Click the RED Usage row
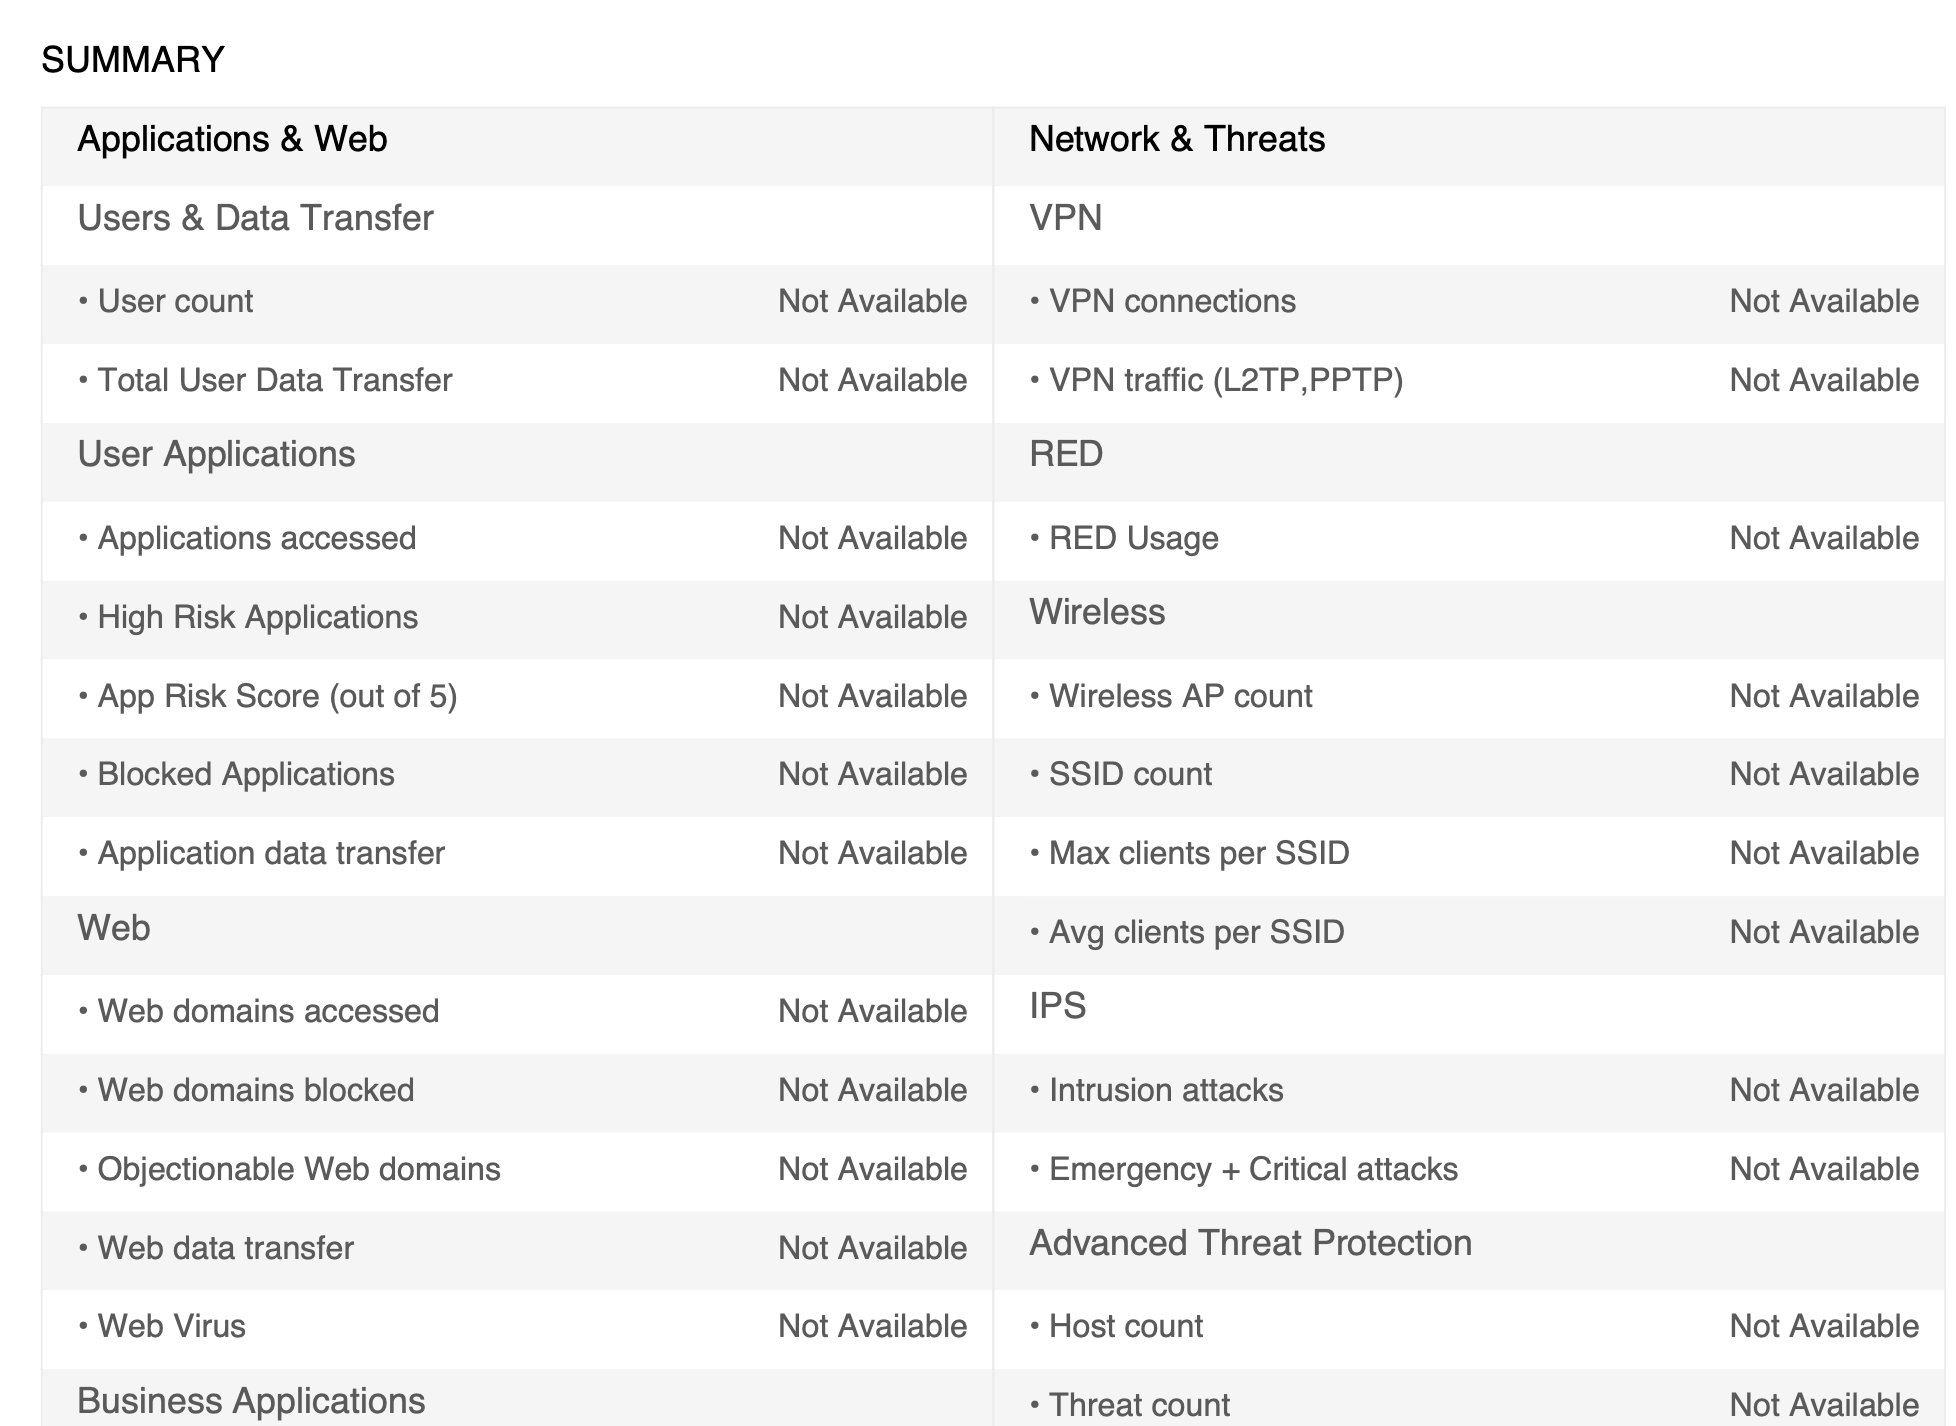The height and width of the screenshot is (1426, 1956). 1133,538
